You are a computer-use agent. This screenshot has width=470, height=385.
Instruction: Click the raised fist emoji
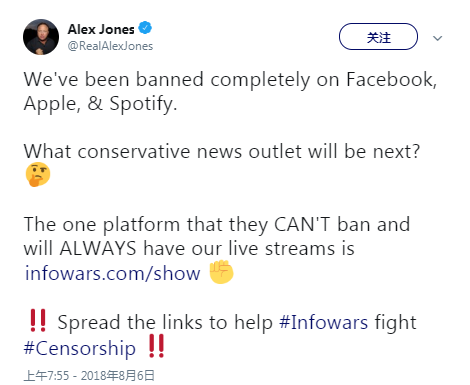point(221,272)
